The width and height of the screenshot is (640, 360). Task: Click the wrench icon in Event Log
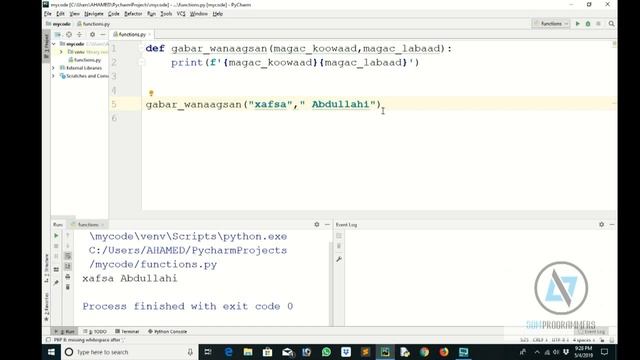coord(339,259)
